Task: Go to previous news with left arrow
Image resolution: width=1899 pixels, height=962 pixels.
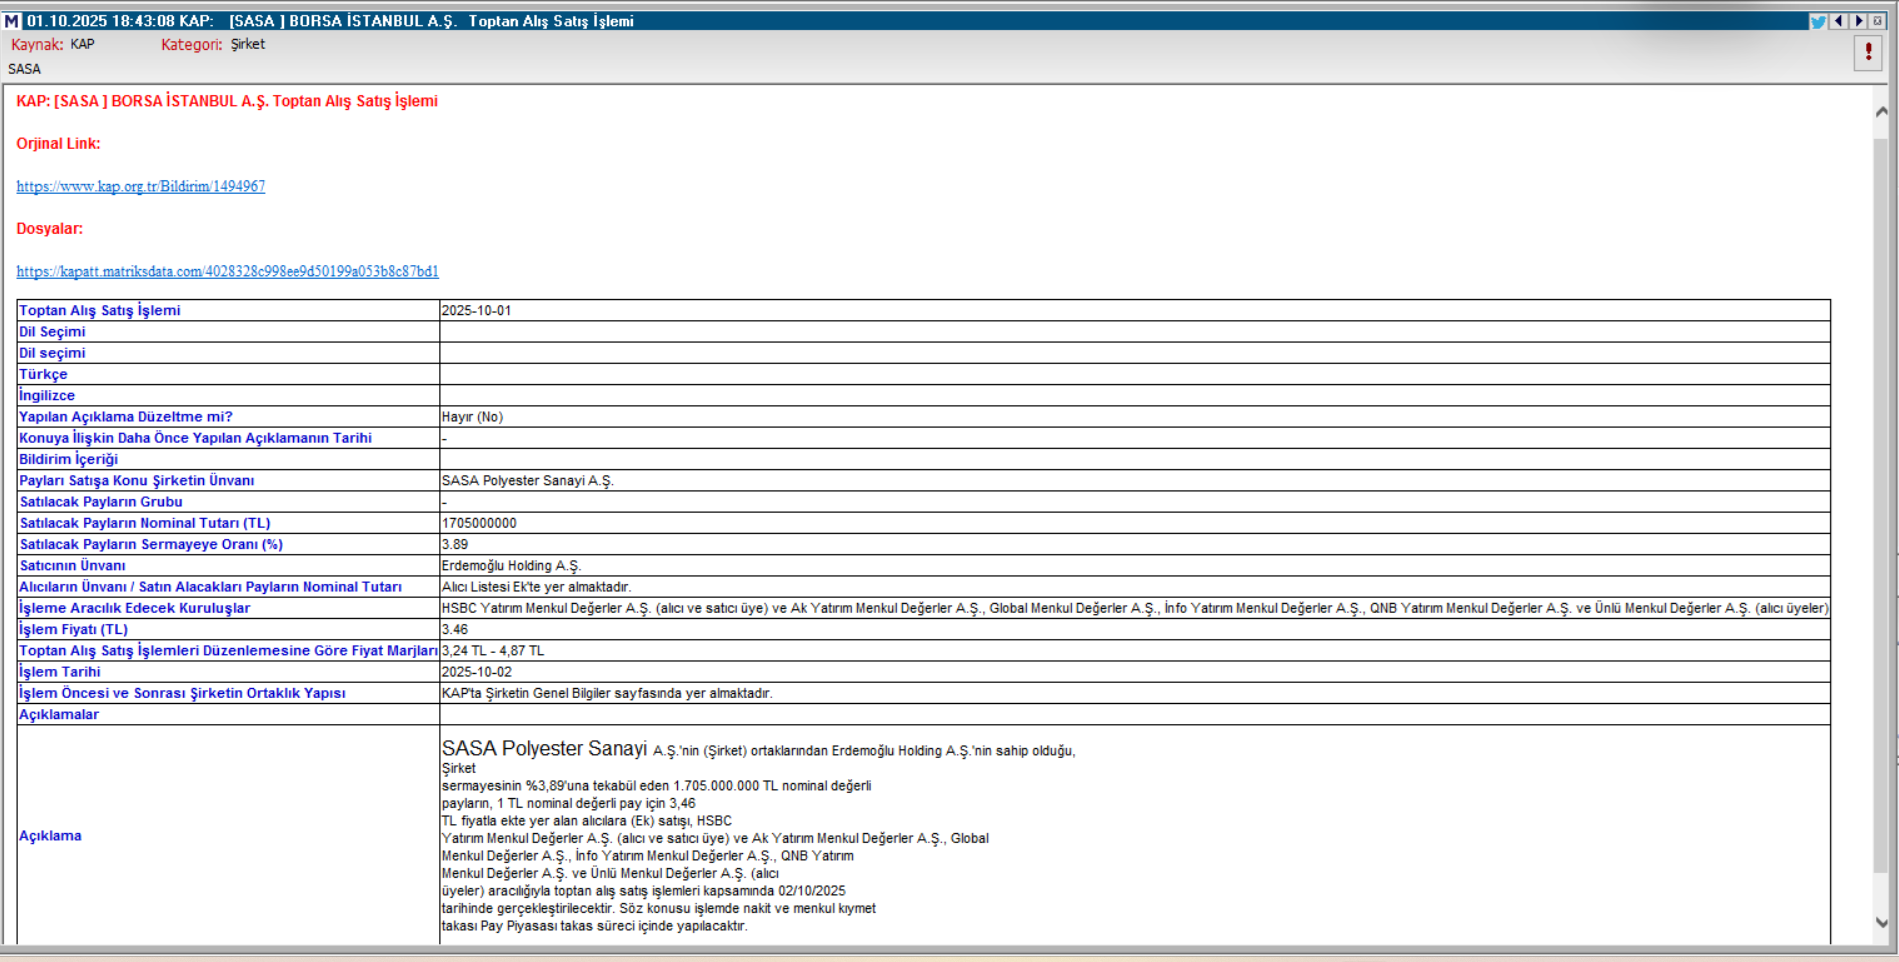Action: pyautogui.click(x=1838, y=21)
